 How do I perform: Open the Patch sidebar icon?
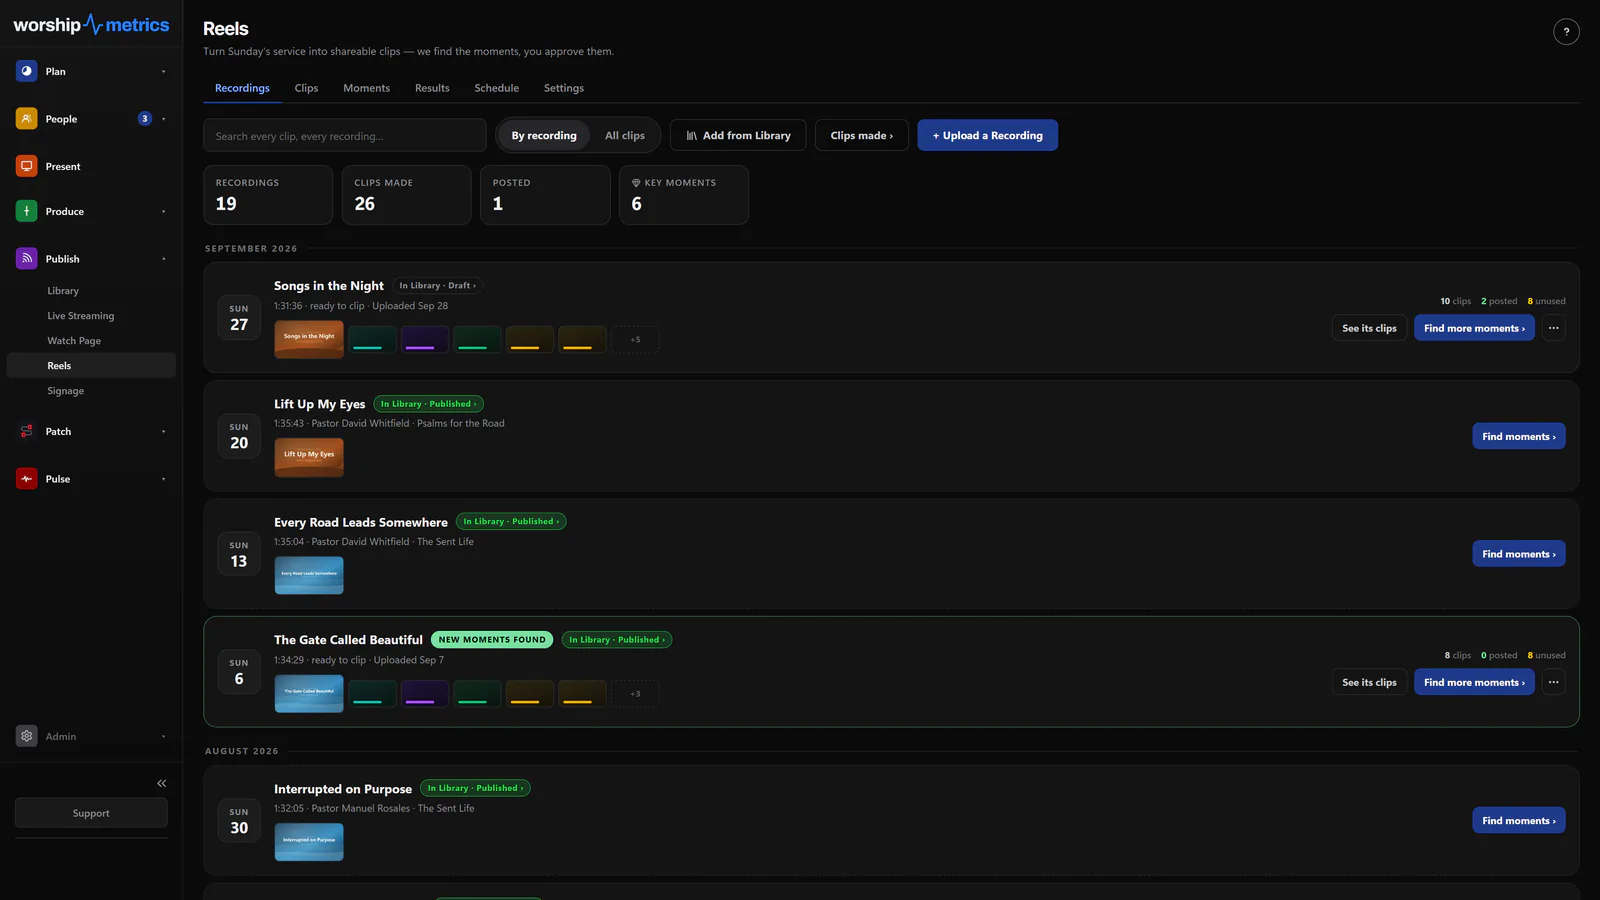pos(27,431)
